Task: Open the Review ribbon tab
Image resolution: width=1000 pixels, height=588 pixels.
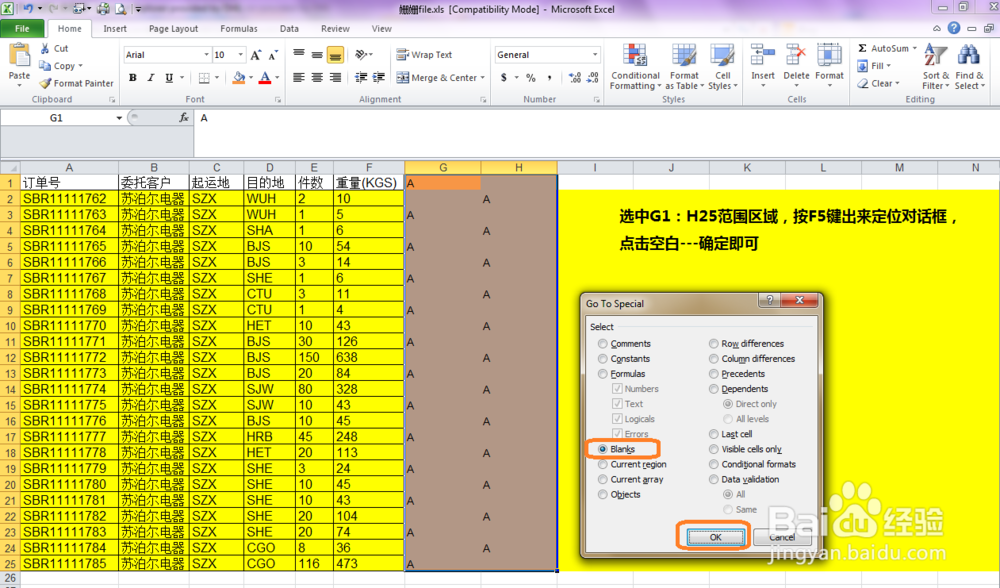Action: point(335,29)
